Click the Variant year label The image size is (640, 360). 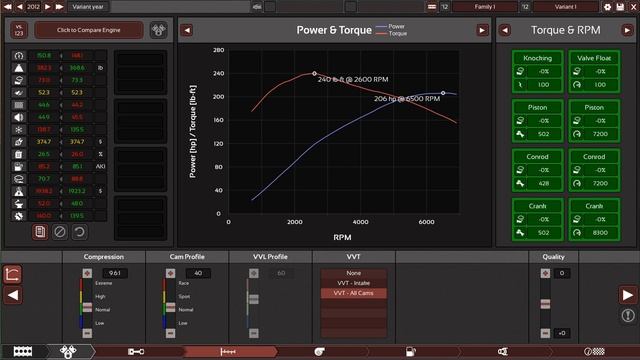click(x=88, y=7)
